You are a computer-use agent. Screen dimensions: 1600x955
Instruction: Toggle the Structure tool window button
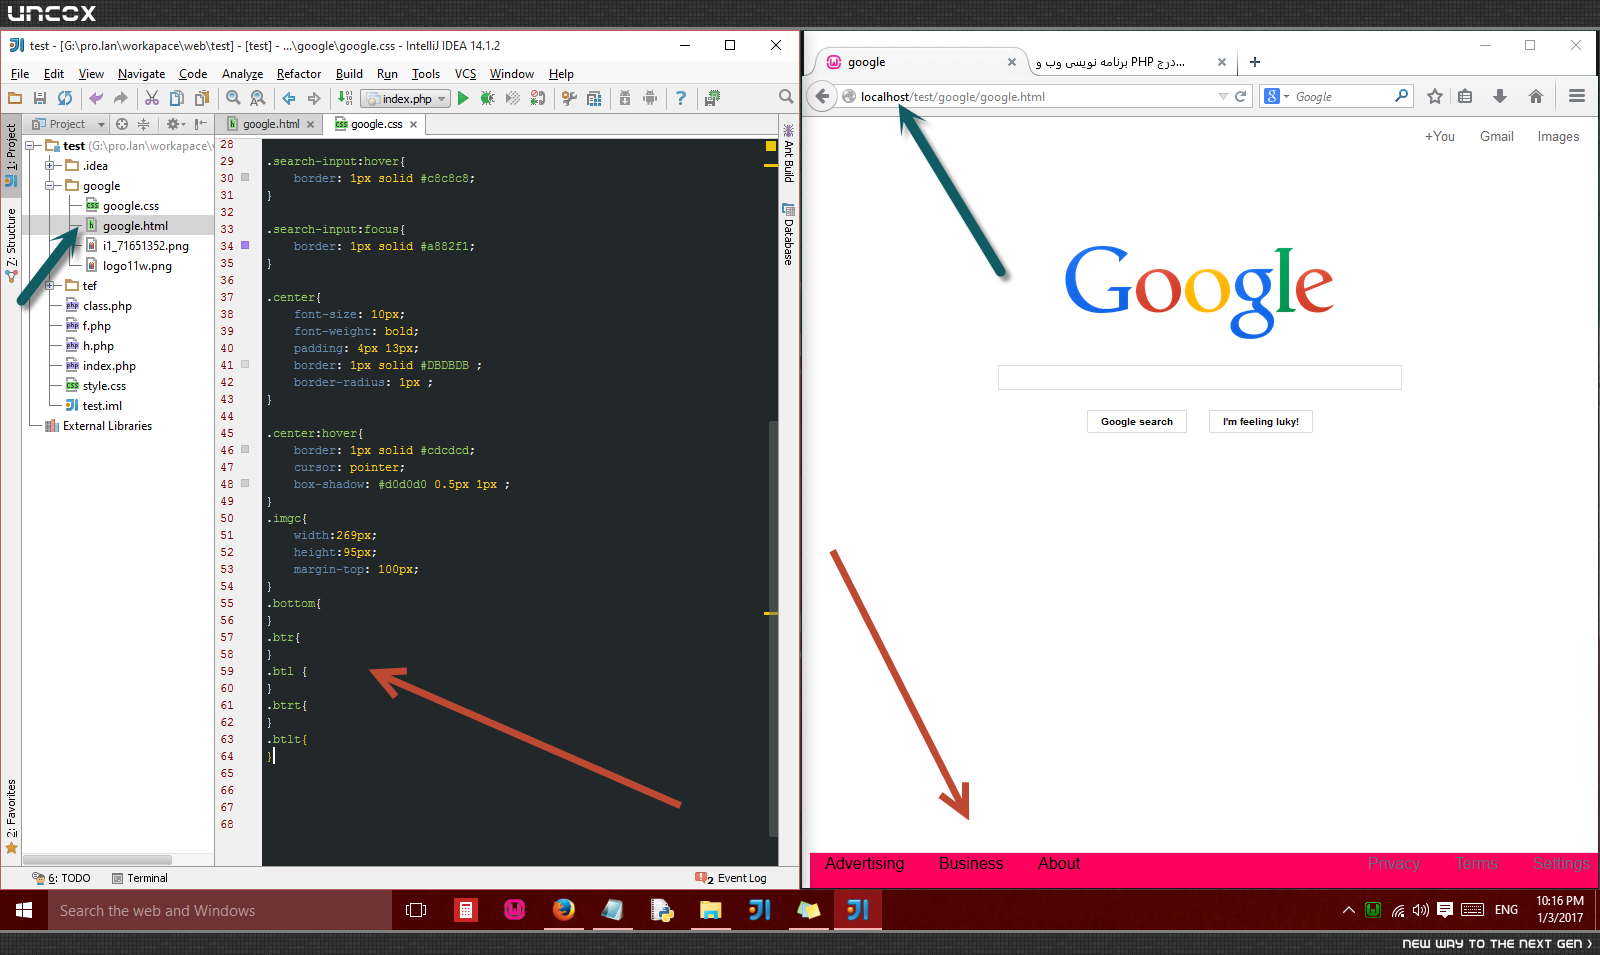click(11, 246)
